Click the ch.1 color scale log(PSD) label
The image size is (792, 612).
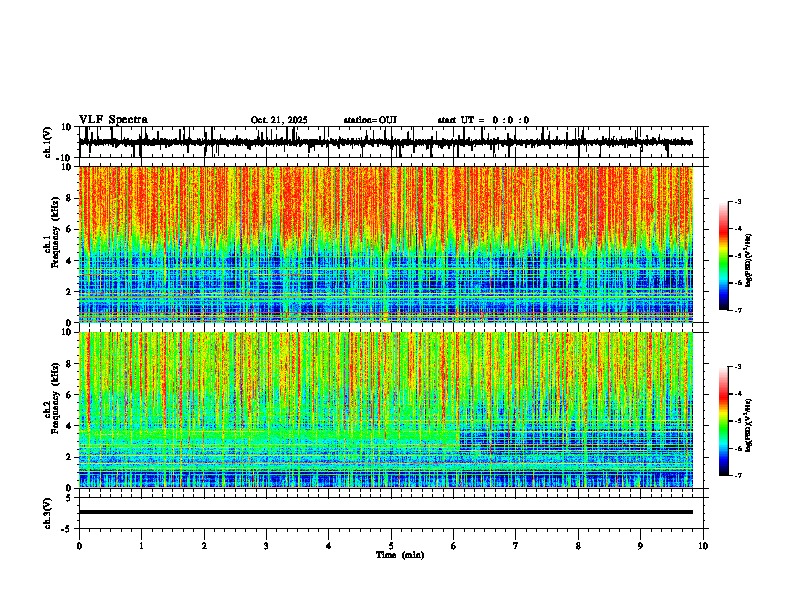749,260
